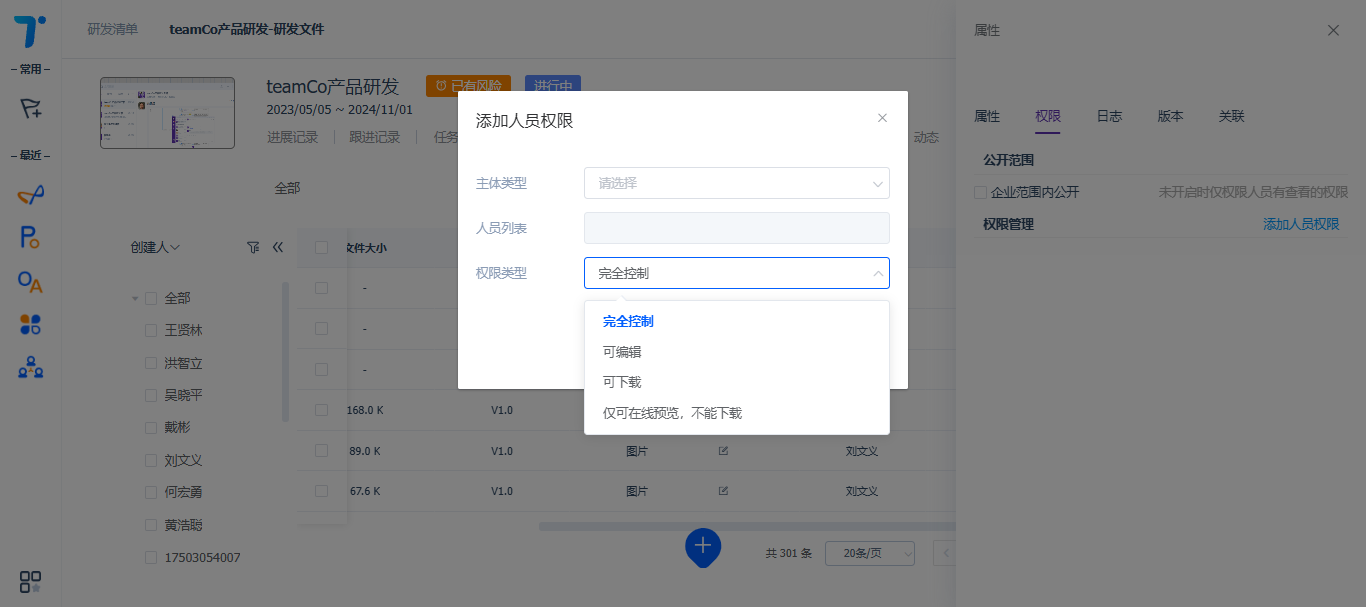Screen dimensions: 1366x607
Task: Select the 67.6 K file row checkbox
Action: [x=321, y=491]
